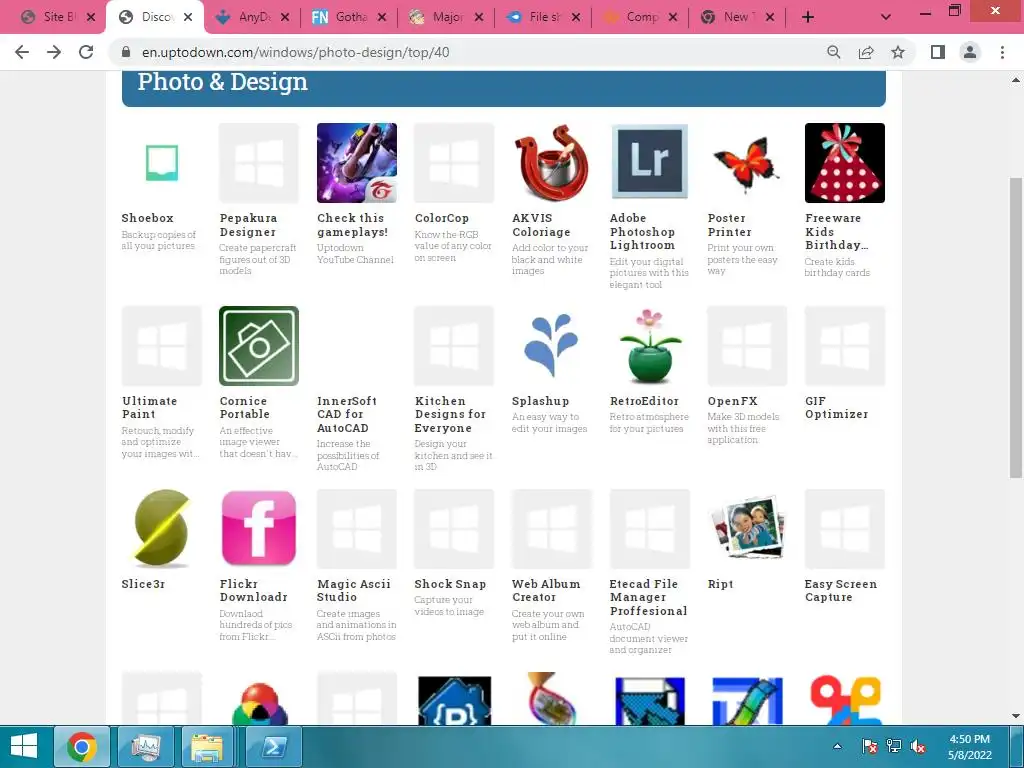Open the Web Album Creator title link
Image resolution: width=1024 pixels, height=768 pixels.
pyautogui.click(x=546, y=590)
